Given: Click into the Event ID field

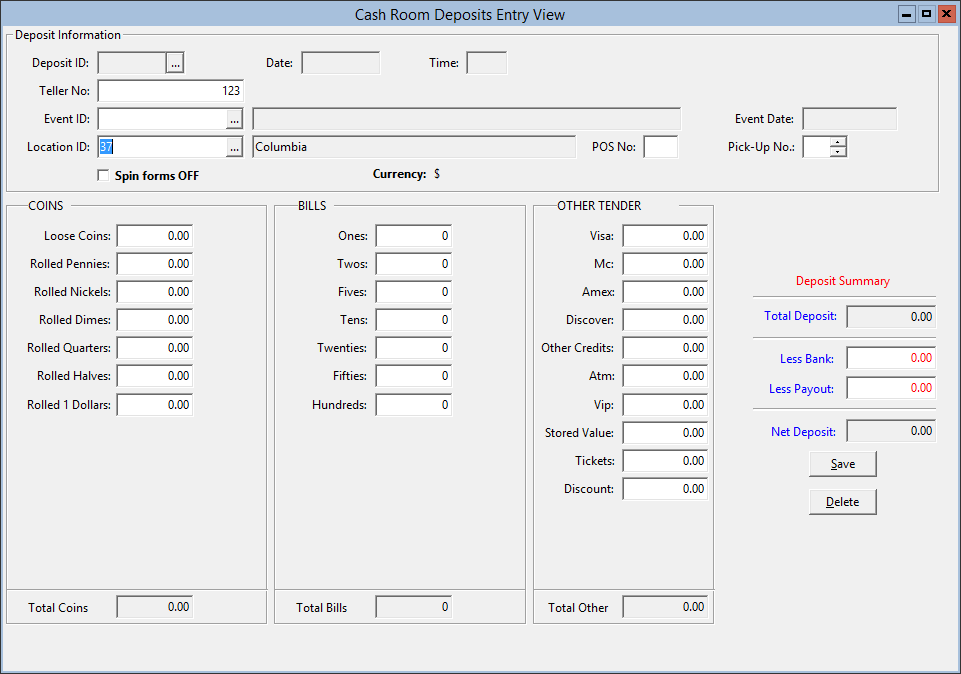Looking at the screenshot, I should tap(162, 119).
